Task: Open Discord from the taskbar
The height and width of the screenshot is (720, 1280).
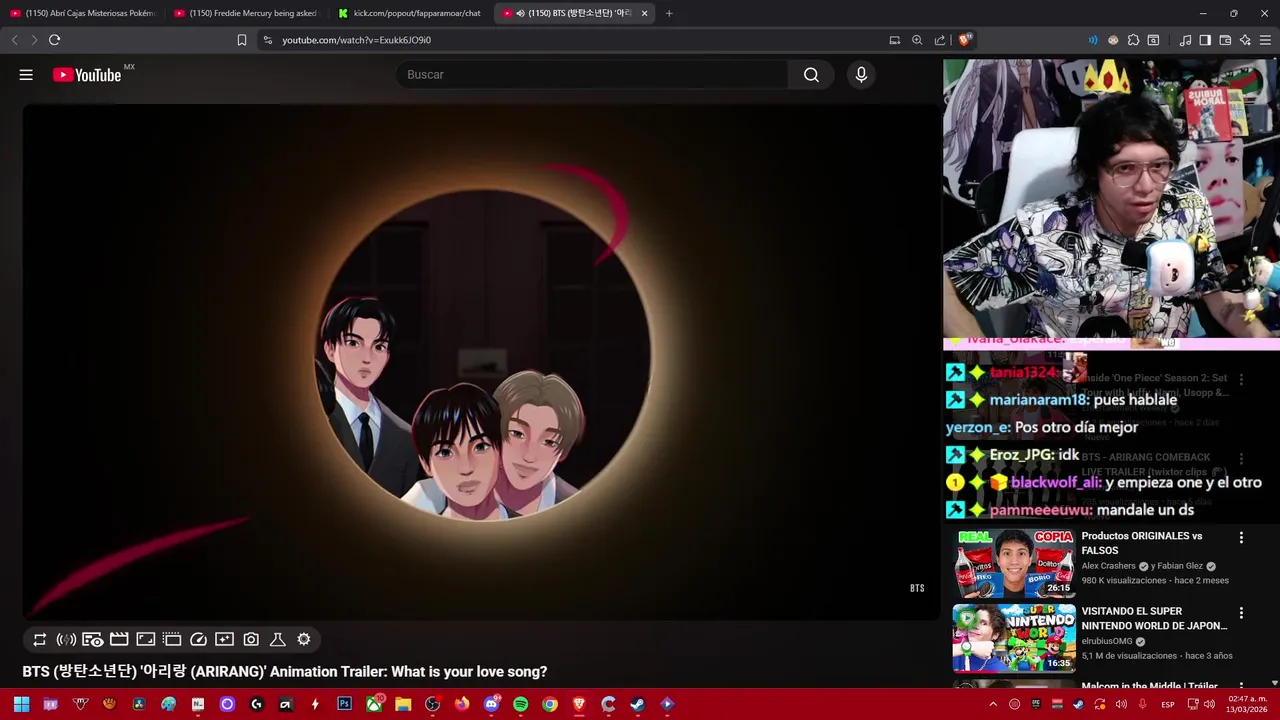Action: click(491, 704)
